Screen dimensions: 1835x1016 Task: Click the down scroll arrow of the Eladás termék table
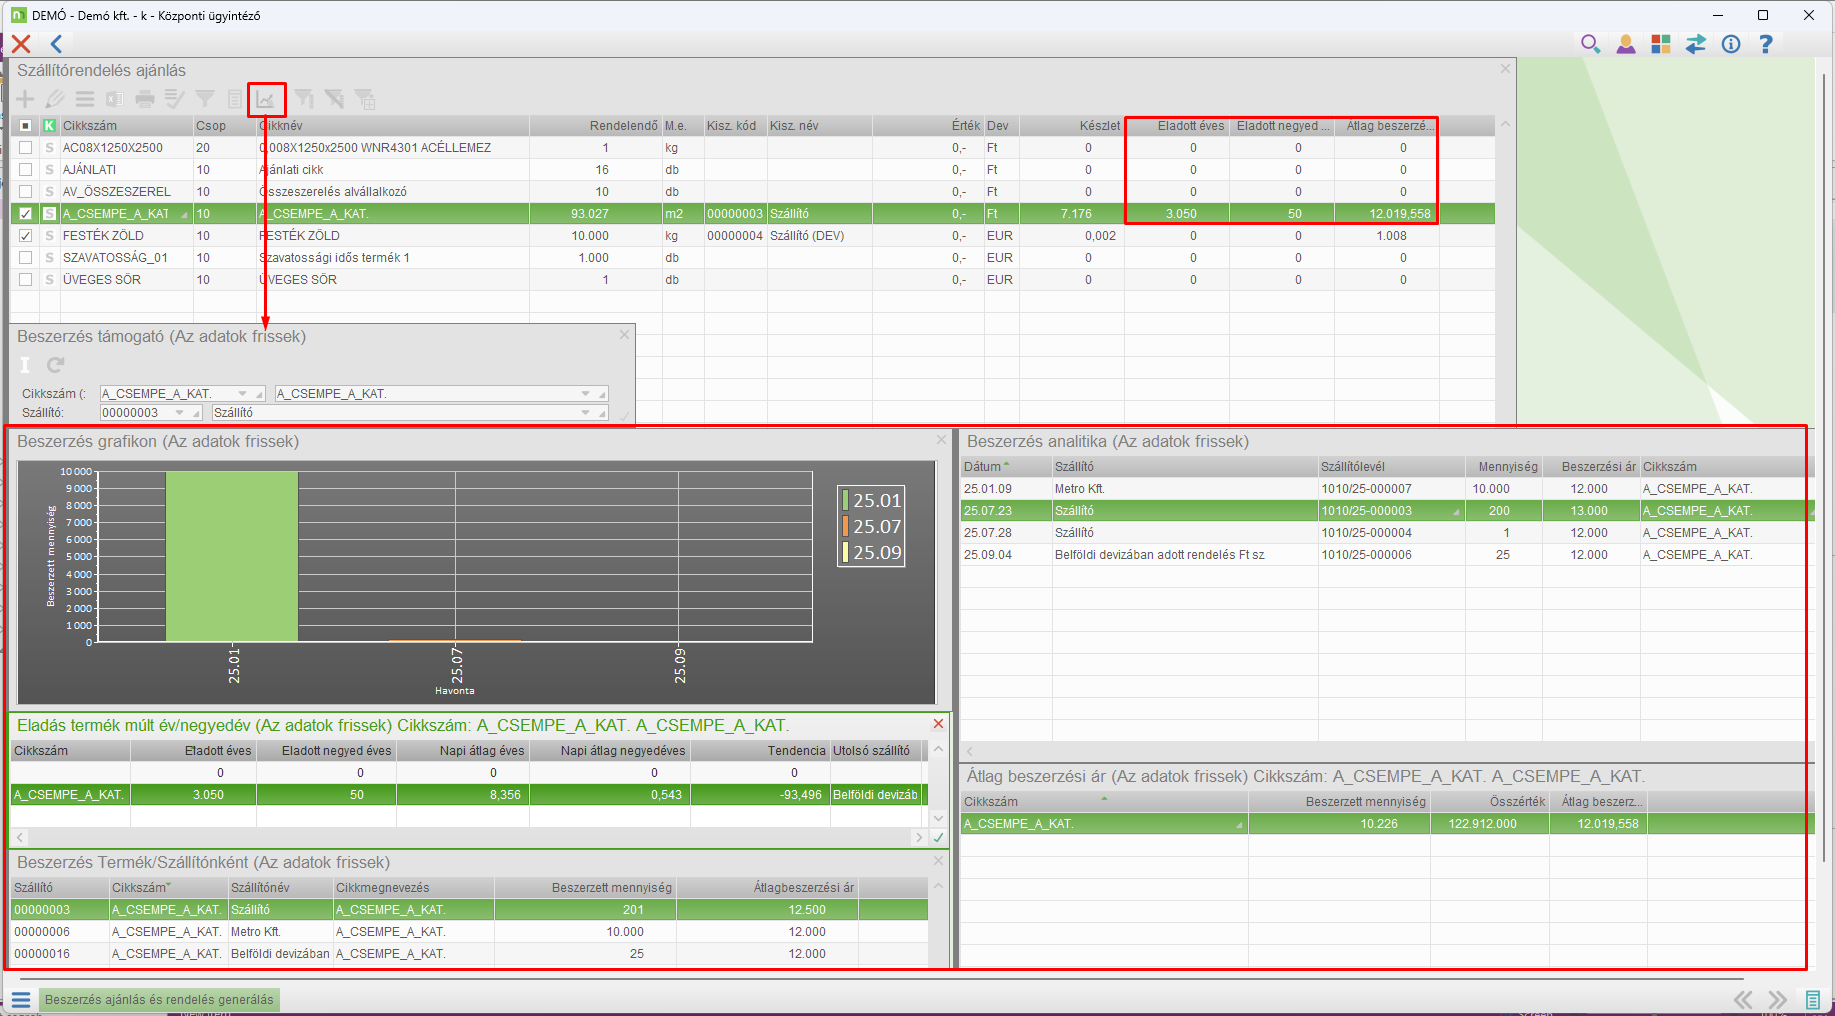pos(938,818)
